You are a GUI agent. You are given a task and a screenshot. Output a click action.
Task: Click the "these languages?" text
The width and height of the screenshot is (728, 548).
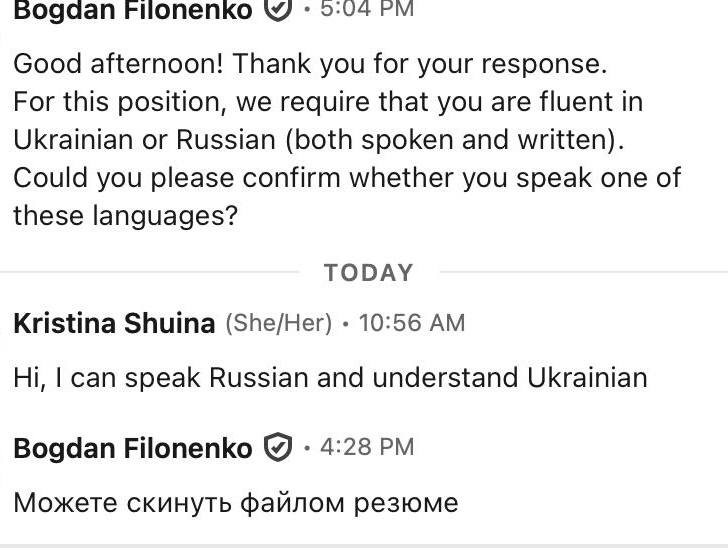point(125,216)
